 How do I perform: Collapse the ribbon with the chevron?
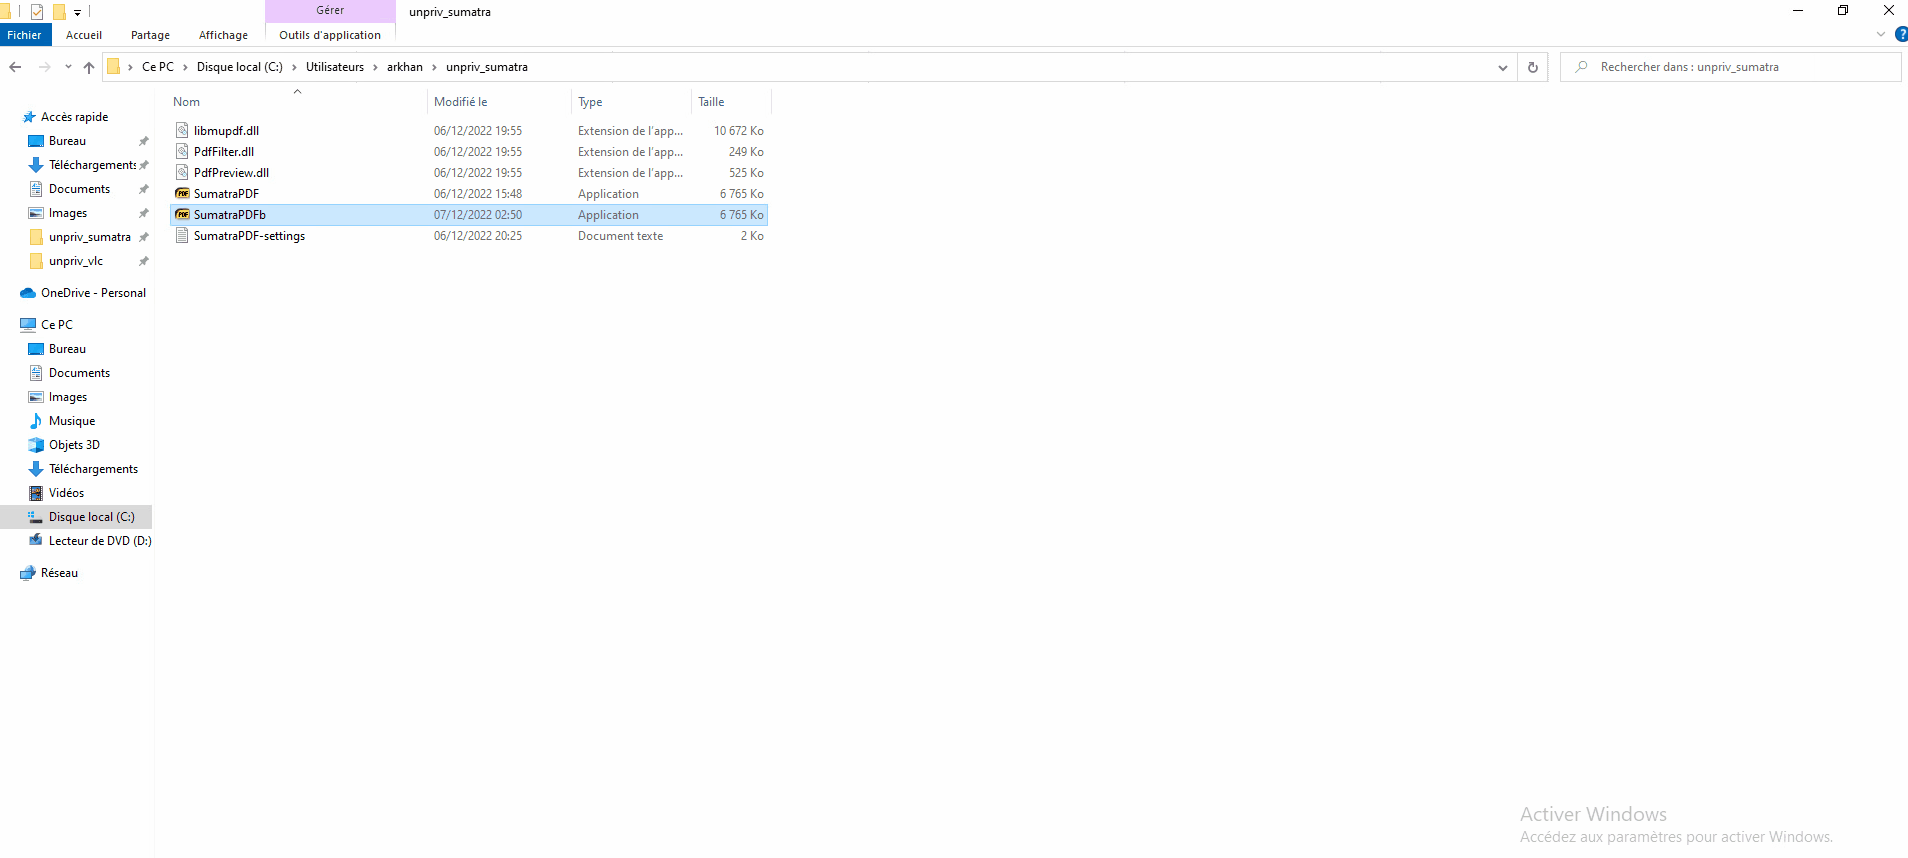[1881, 34]
